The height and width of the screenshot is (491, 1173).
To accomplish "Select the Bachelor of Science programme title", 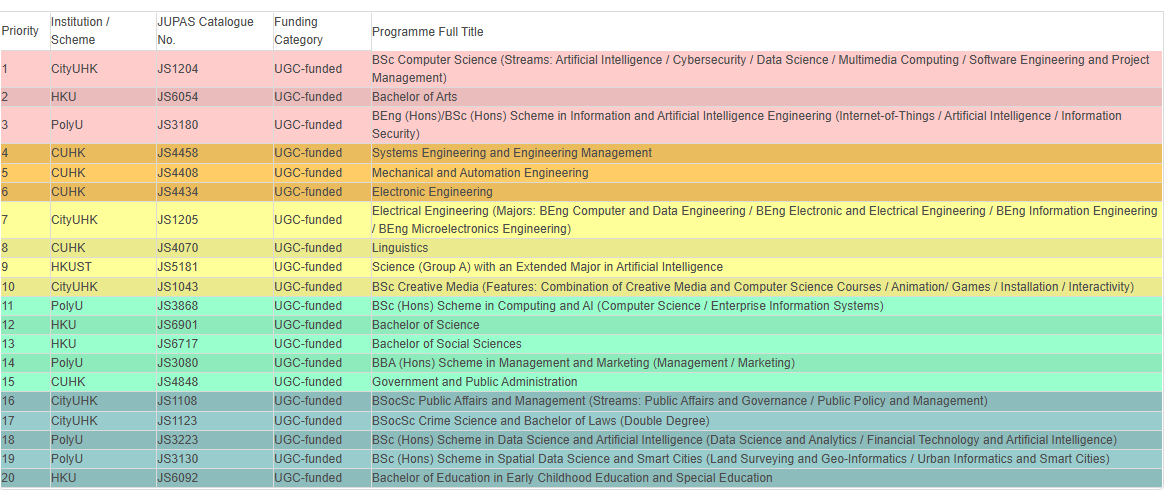I will [426, 325].
